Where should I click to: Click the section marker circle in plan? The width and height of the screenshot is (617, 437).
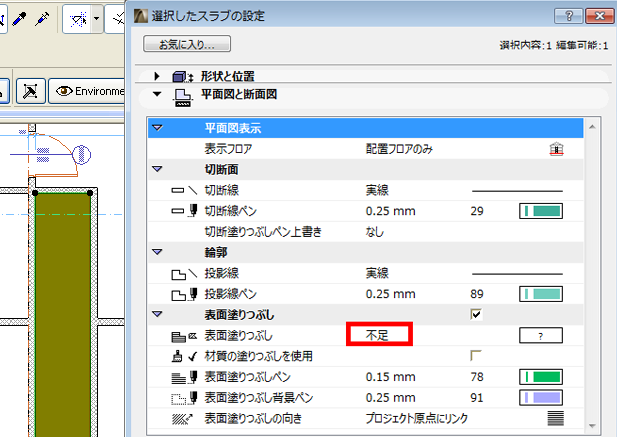click(82, 154)
